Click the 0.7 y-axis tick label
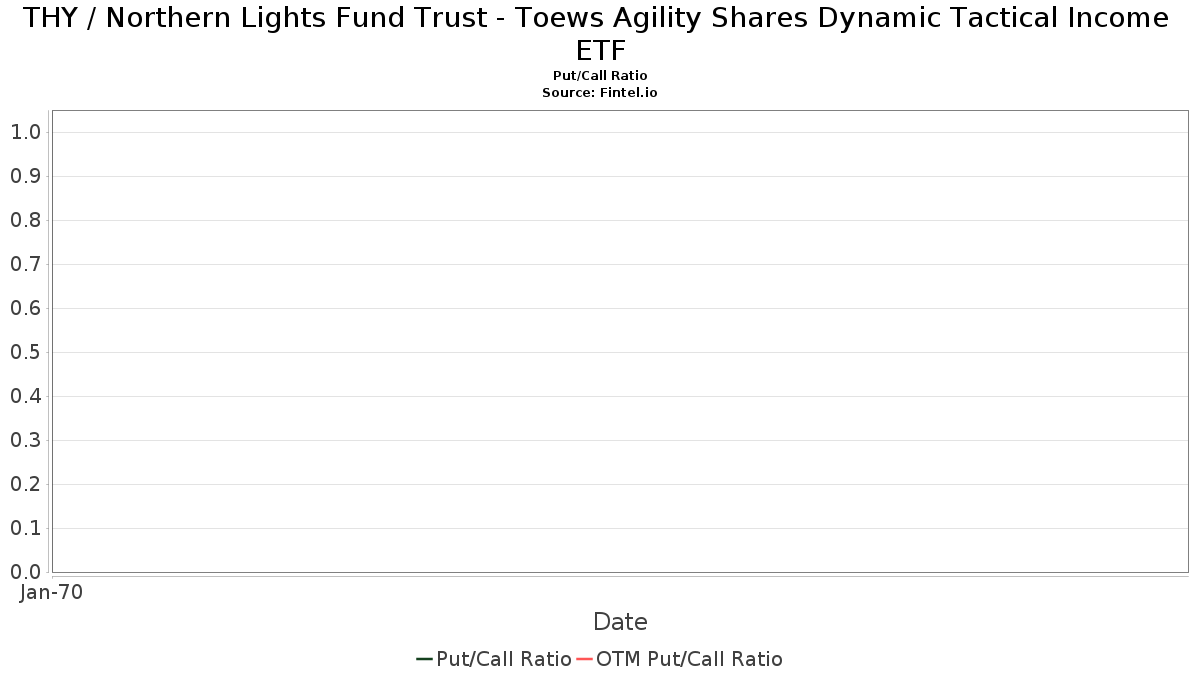 click(x=26, y=264)
